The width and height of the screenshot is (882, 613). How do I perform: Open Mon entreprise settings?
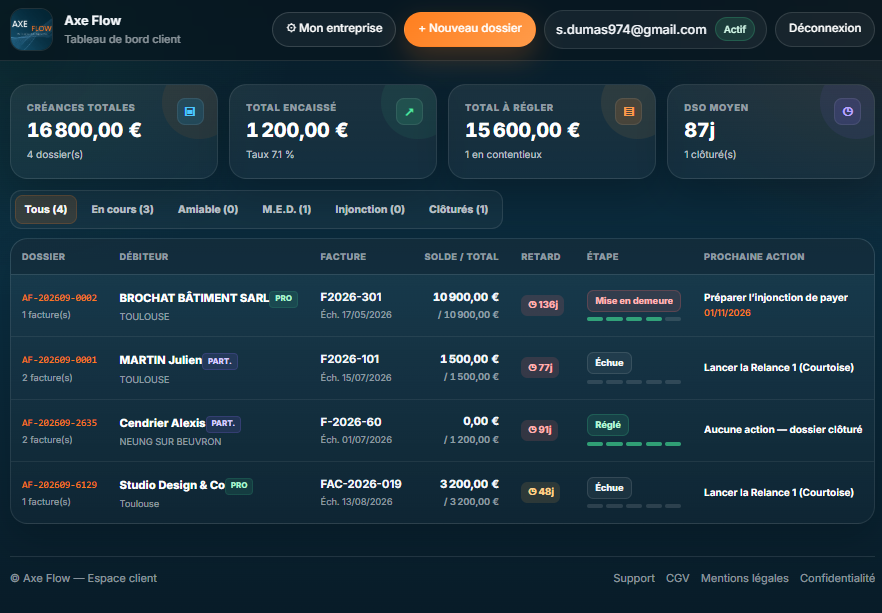[x=334, y=29]
